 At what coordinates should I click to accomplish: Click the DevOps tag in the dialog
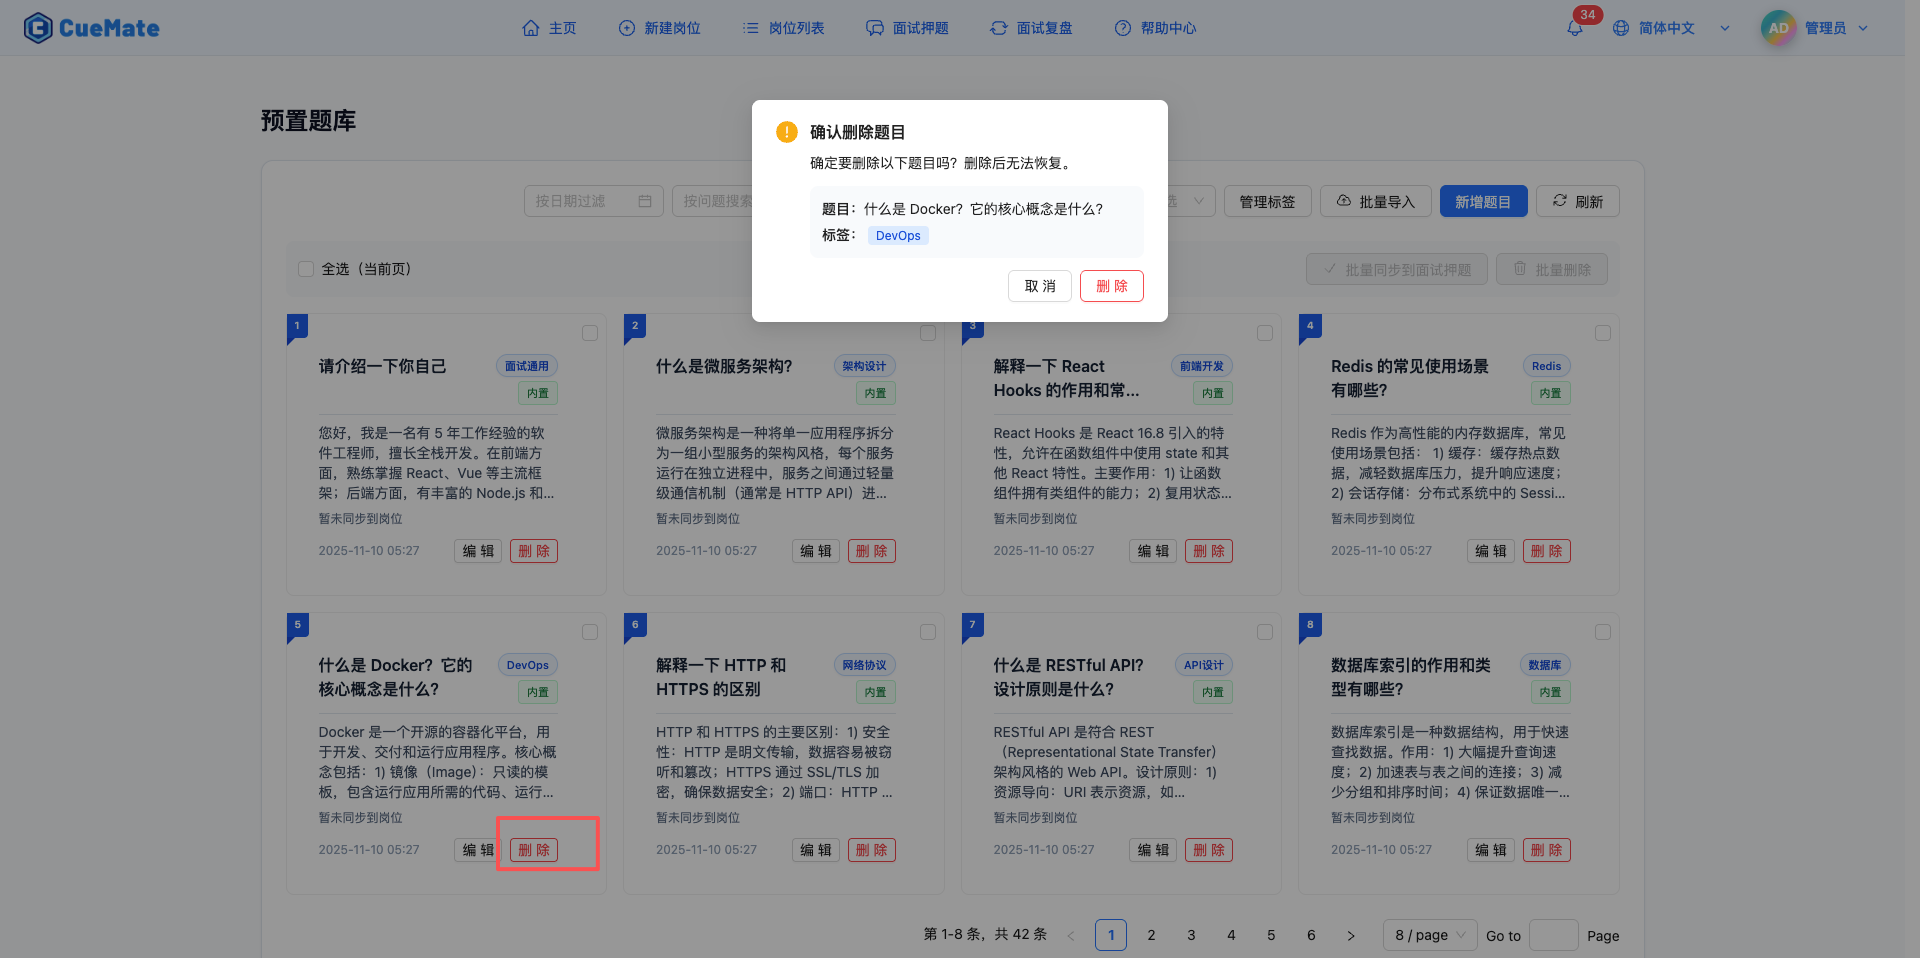pyautogui.click(x=897, y=235)
